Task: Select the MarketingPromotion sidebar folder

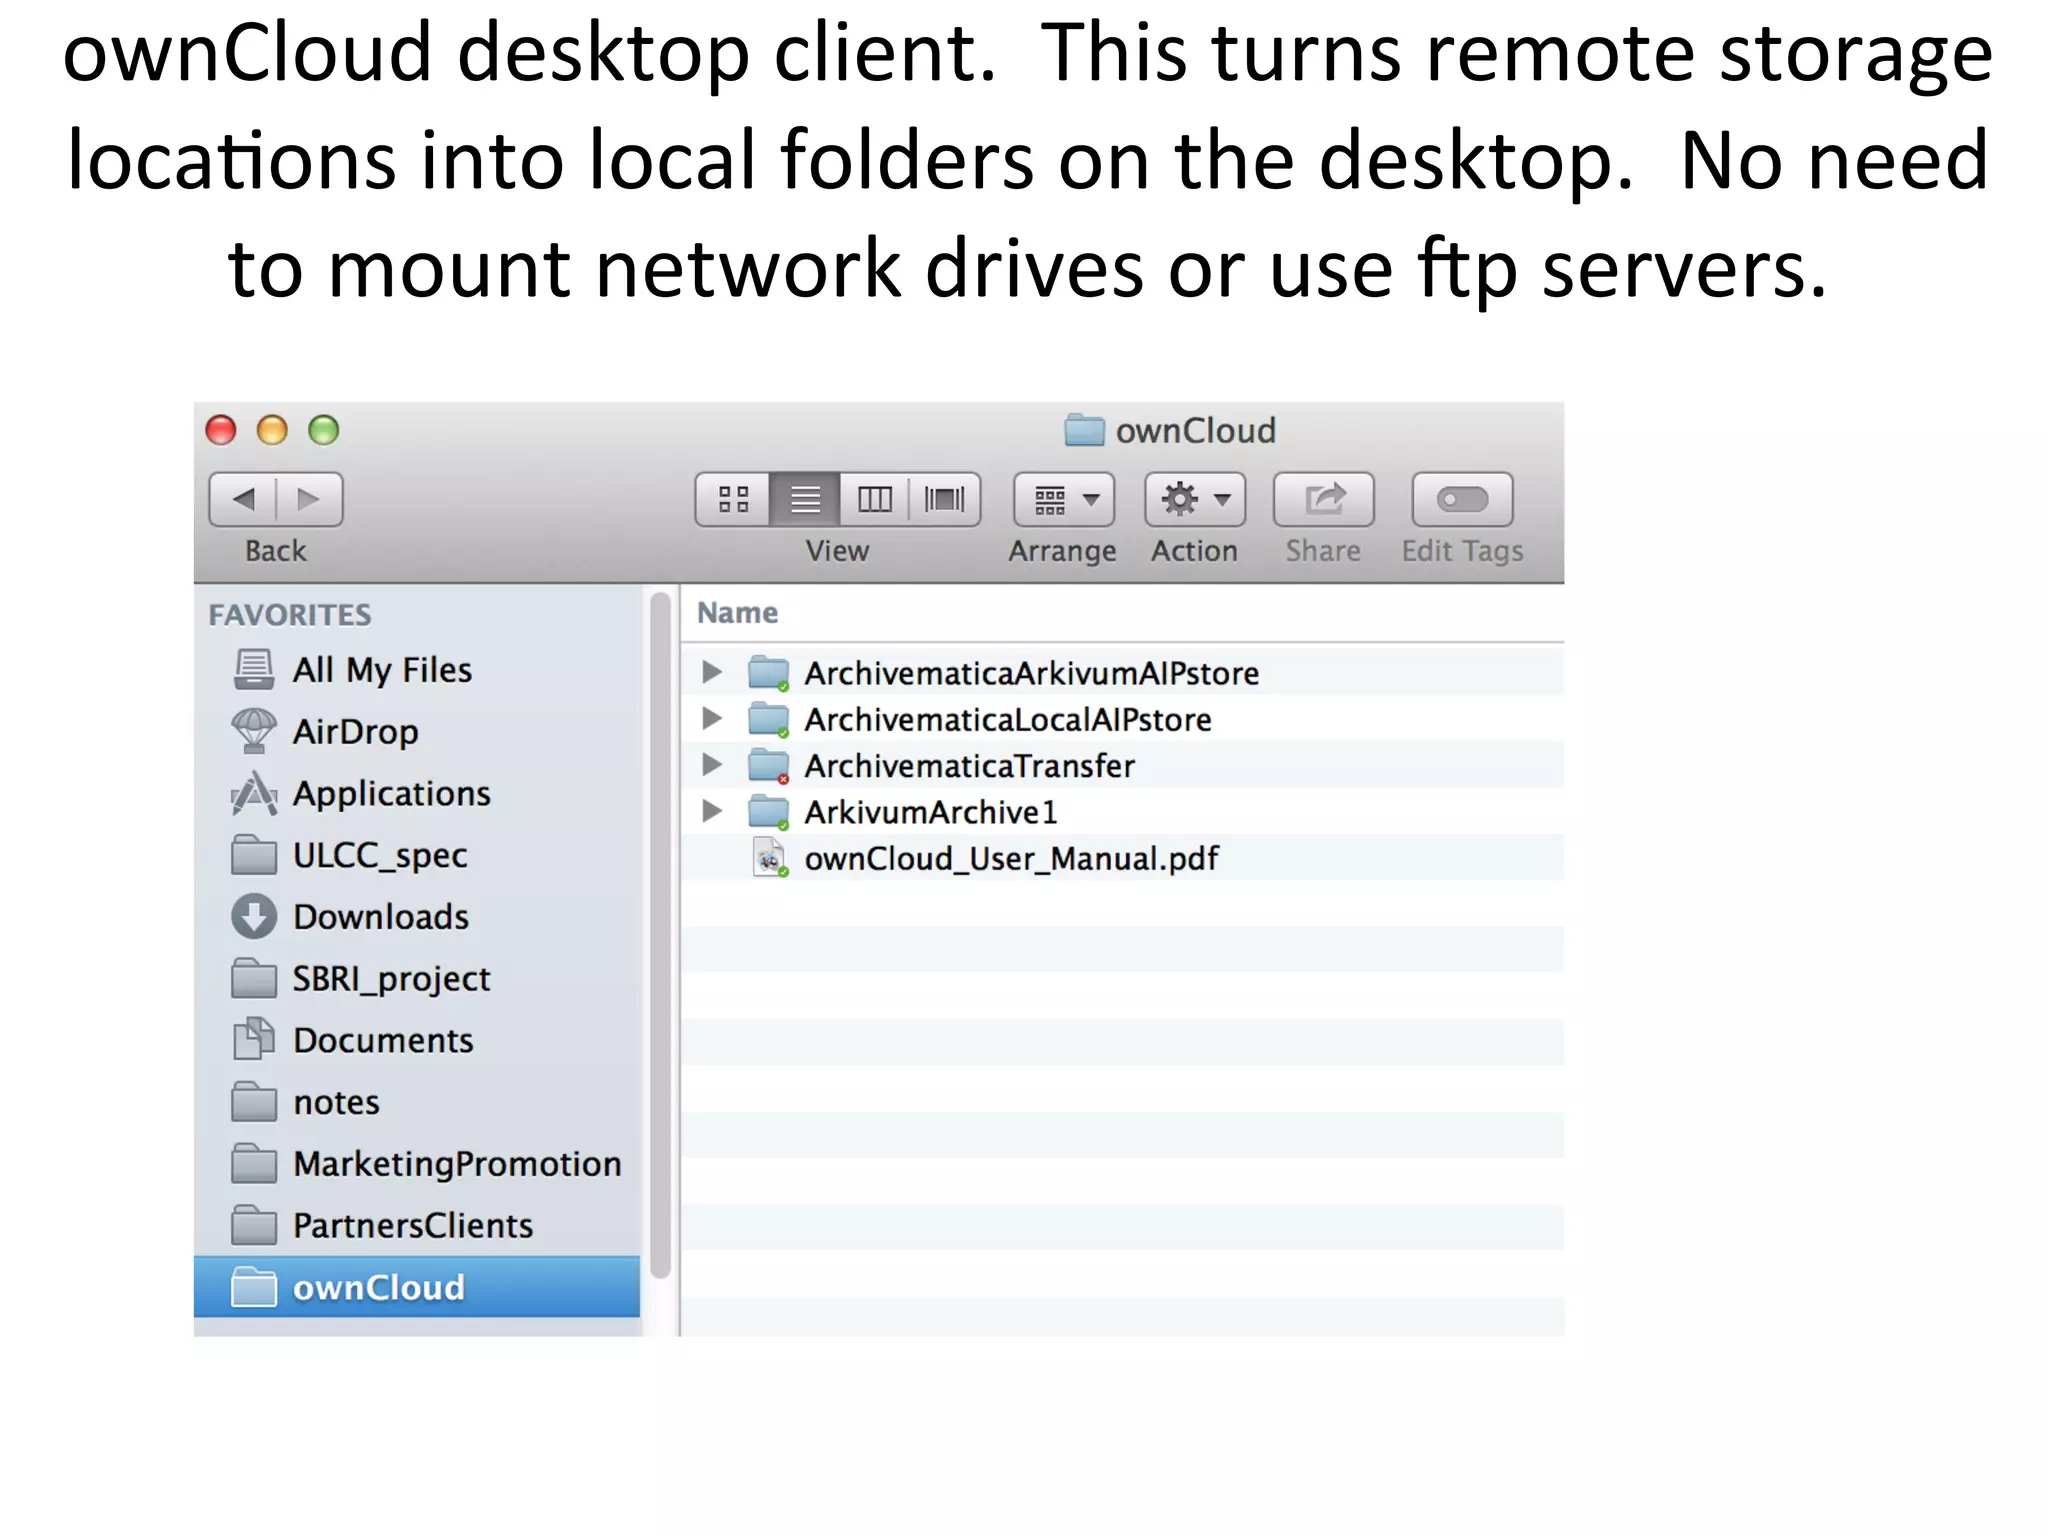Action: (417, 1164)
